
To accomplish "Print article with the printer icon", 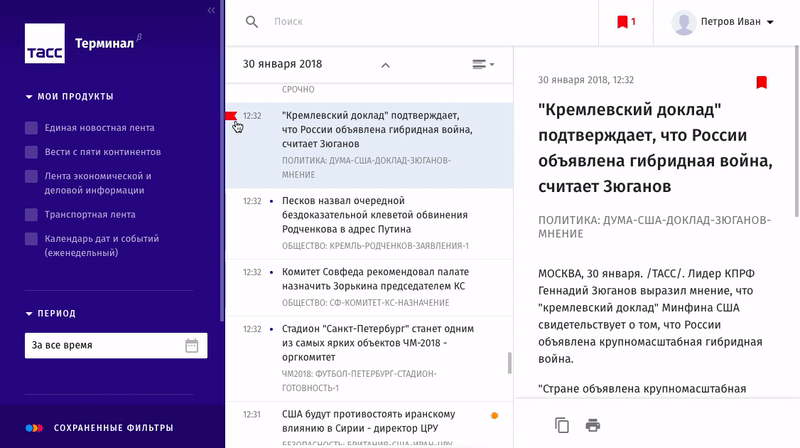I will point(592,425).
